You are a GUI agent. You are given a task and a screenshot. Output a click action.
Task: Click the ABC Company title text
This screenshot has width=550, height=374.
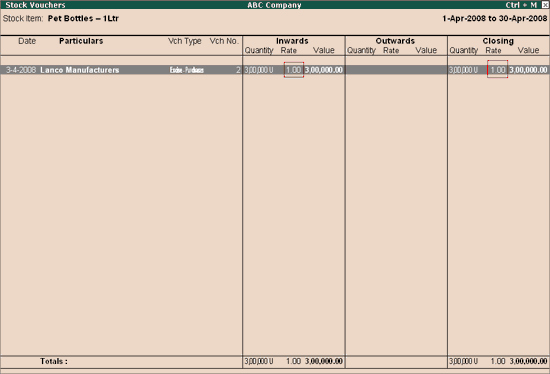[274, 5]
